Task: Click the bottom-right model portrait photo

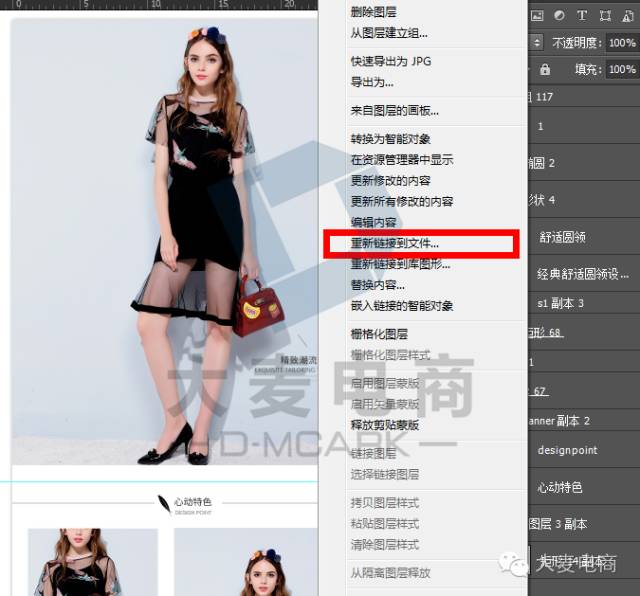Action: click(246, 562)
